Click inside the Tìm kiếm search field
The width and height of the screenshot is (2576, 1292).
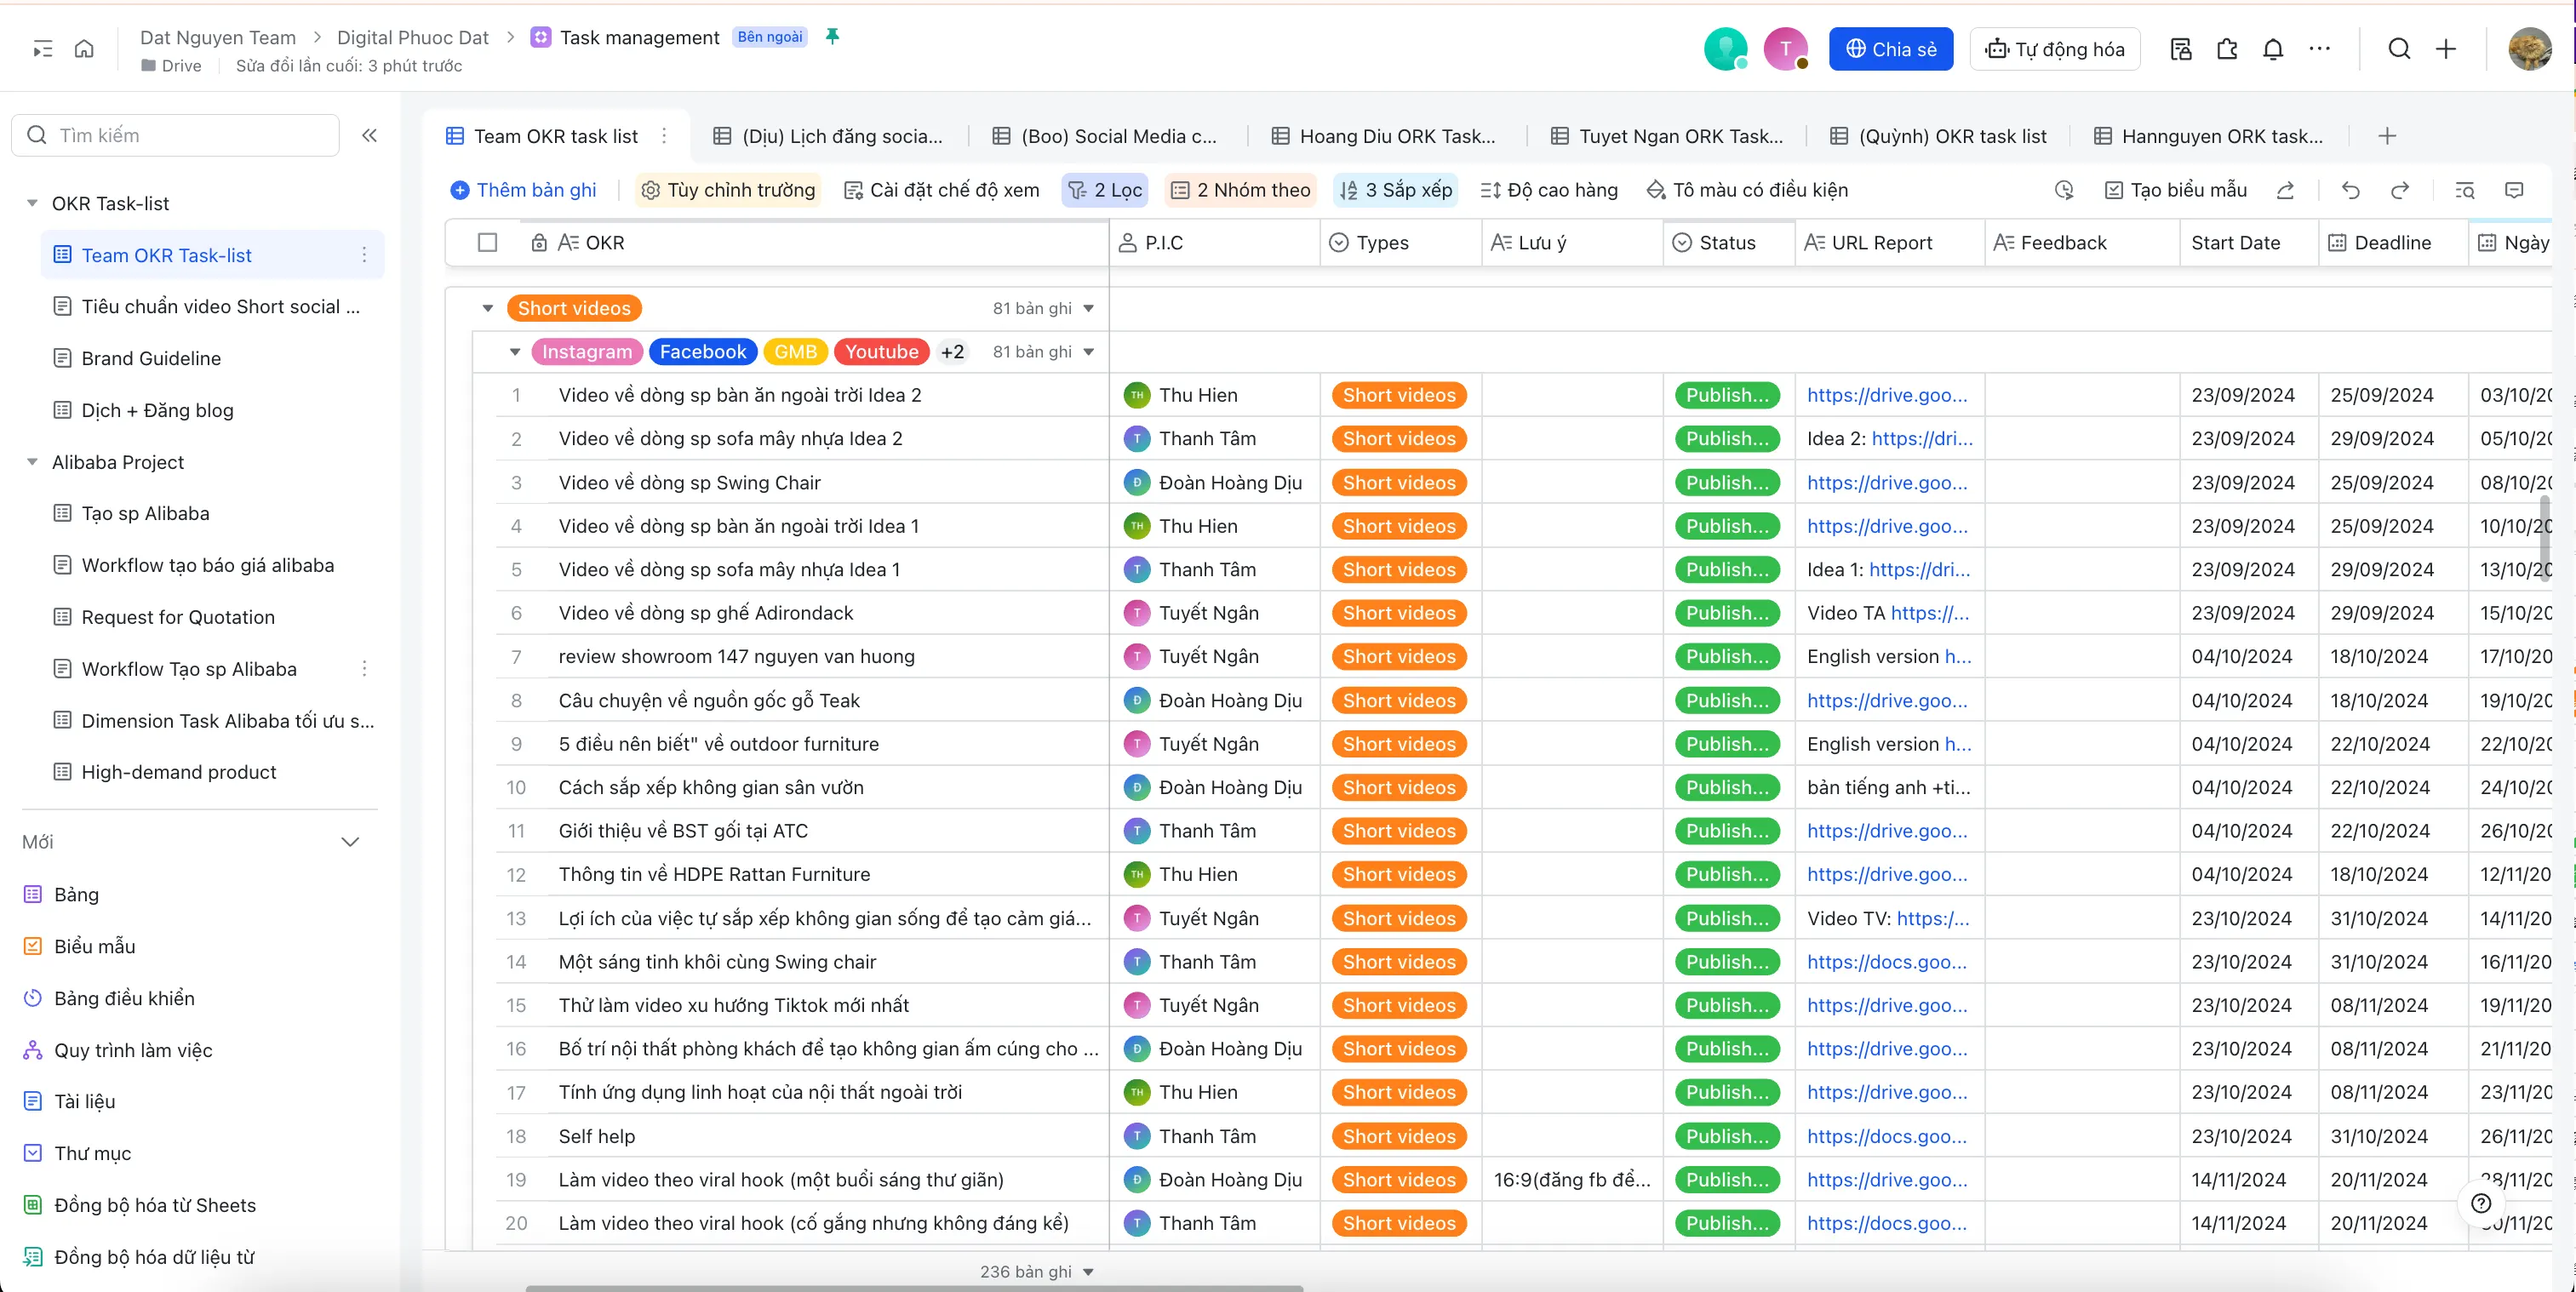tap(175, 134)
